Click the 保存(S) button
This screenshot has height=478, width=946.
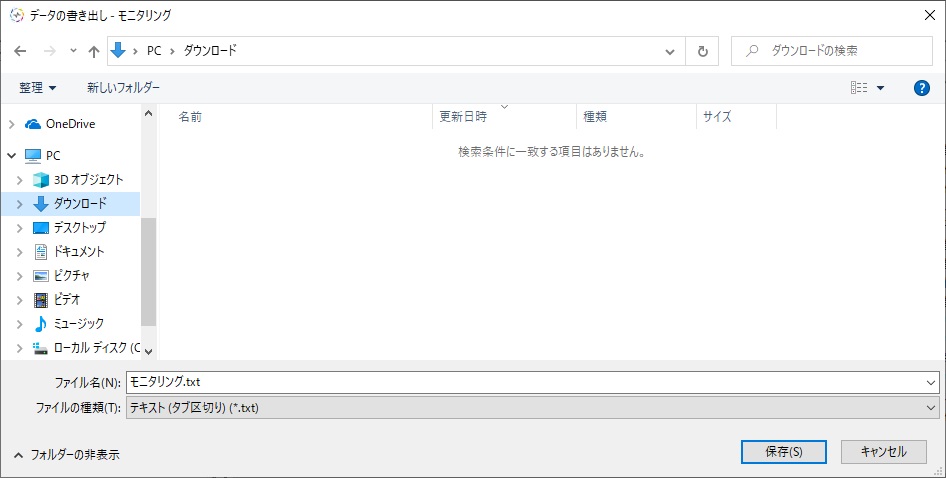784,451
